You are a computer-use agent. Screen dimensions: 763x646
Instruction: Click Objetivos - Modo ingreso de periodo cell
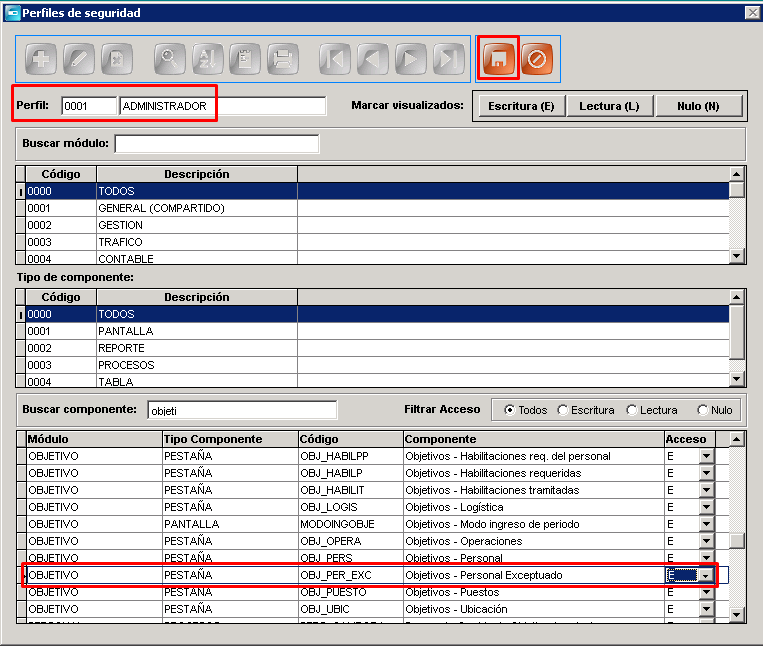point(534,524)
